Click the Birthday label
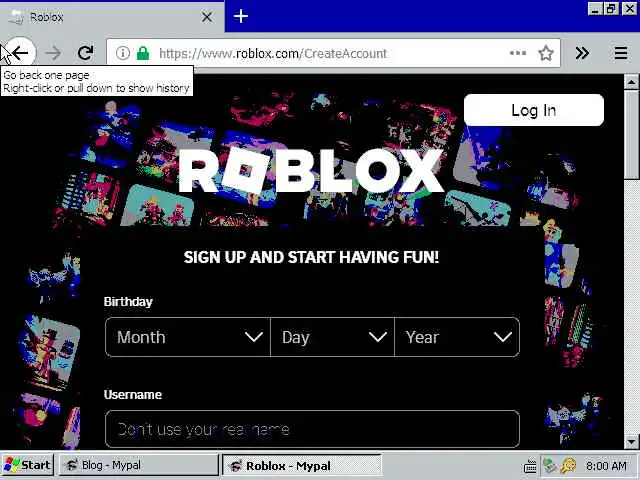The image size is (640, 480). tap(128, 302)
